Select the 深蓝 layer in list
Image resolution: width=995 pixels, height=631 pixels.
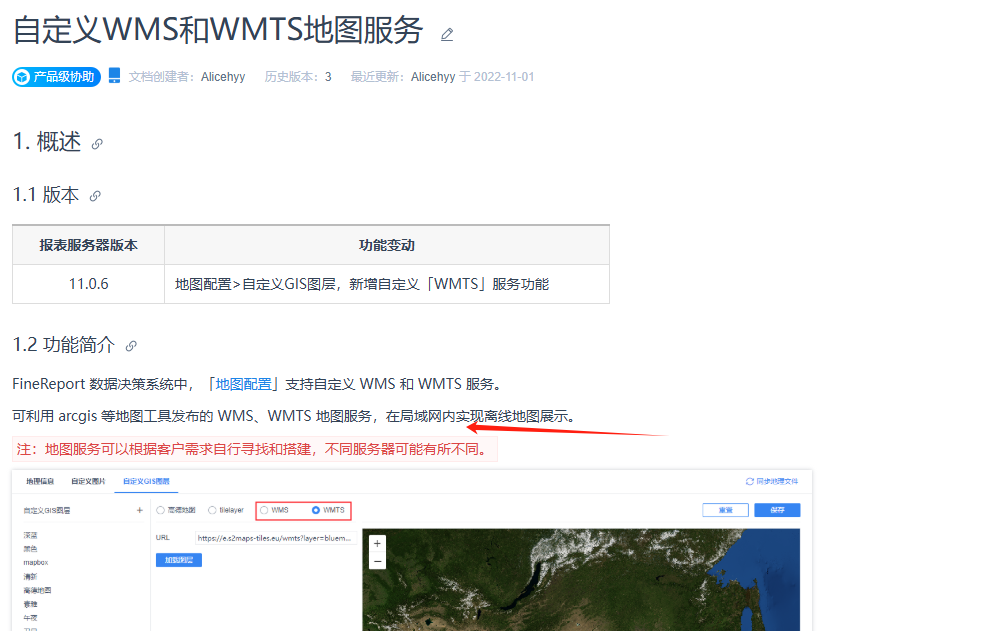click(x=30, y=535)
